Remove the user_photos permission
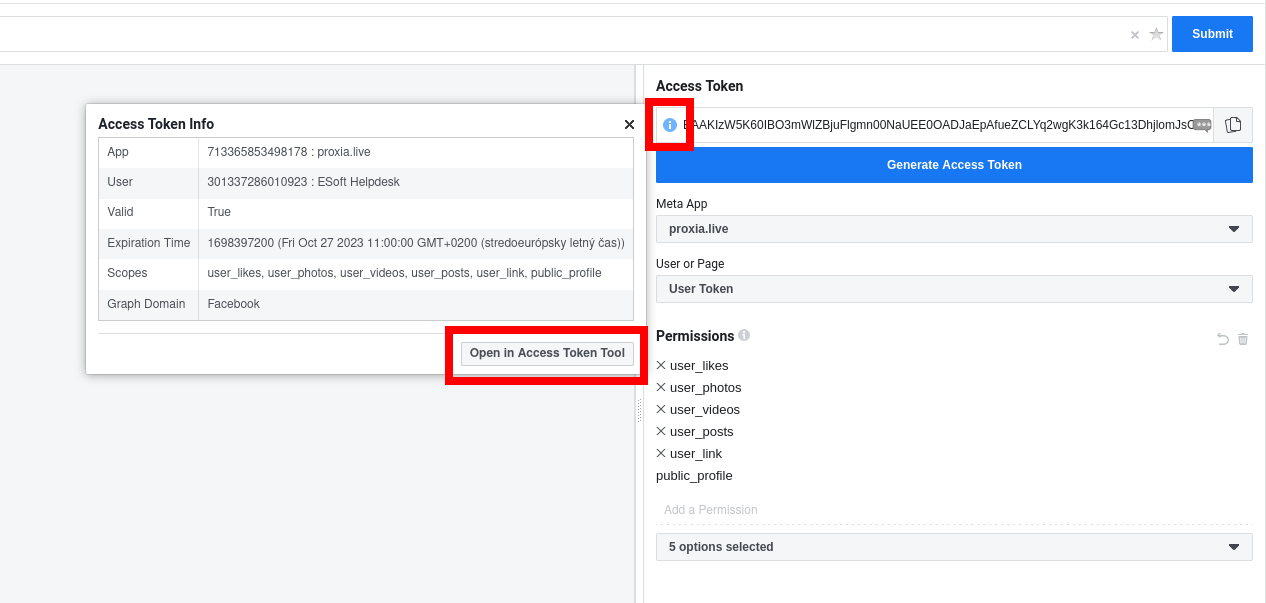 point(661,387)
